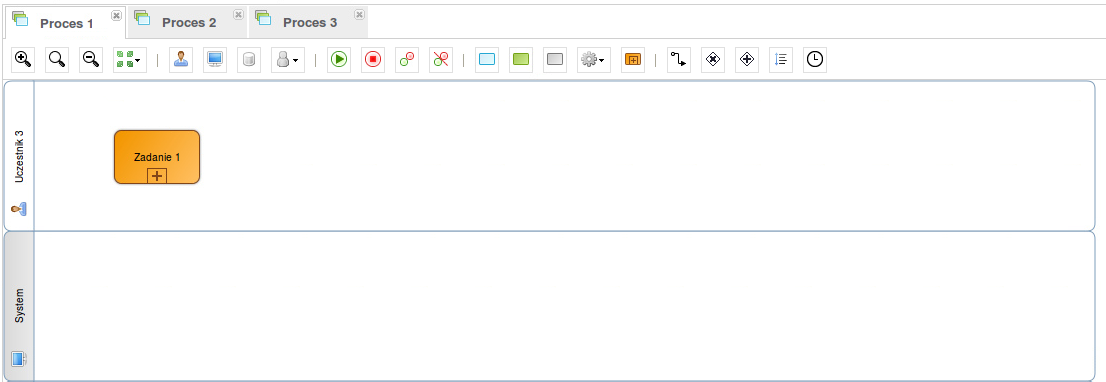
Task: Switch to the Proces 2 tab
Action: (x=188, y=23)
